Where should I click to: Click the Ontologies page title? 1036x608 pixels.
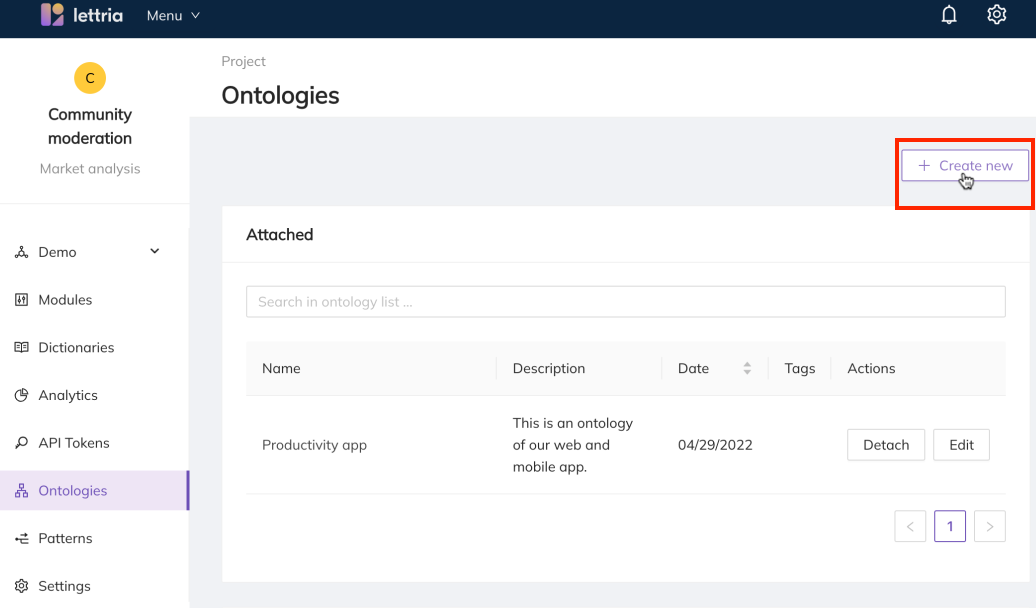[280, 95]
